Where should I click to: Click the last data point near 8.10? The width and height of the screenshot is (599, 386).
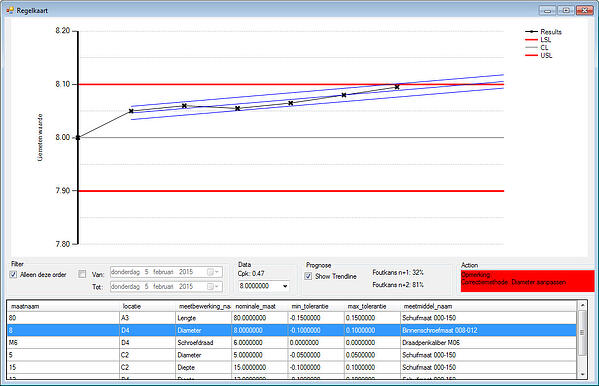(x=397, y=87)
